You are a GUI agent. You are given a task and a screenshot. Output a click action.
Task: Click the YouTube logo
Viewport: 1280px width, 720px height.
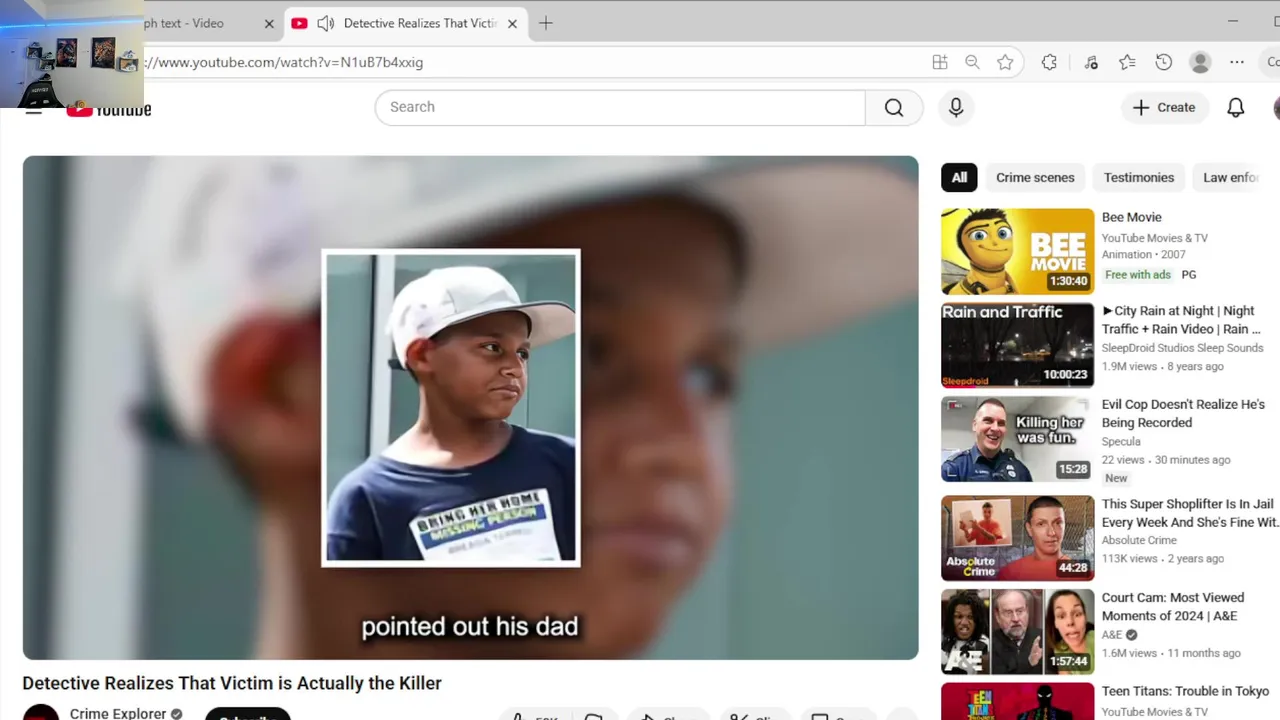pyautogui.click(x=109, y=109)
